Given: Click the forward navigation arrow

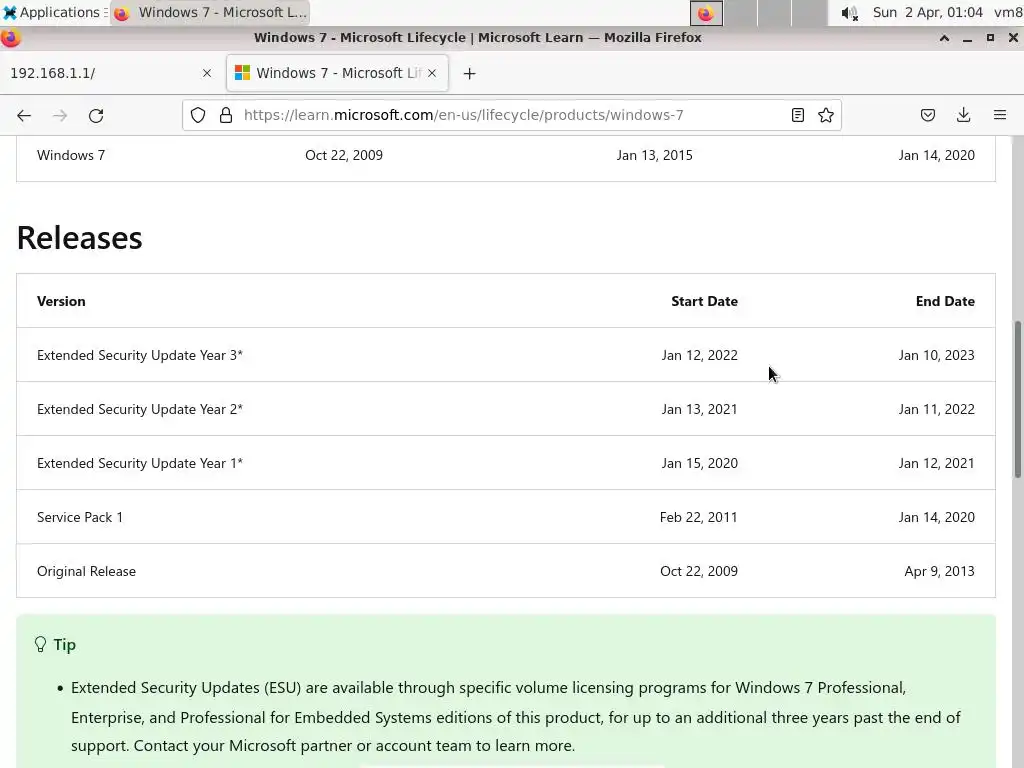Looking at the screenshot, I should (x=60, y=116).
